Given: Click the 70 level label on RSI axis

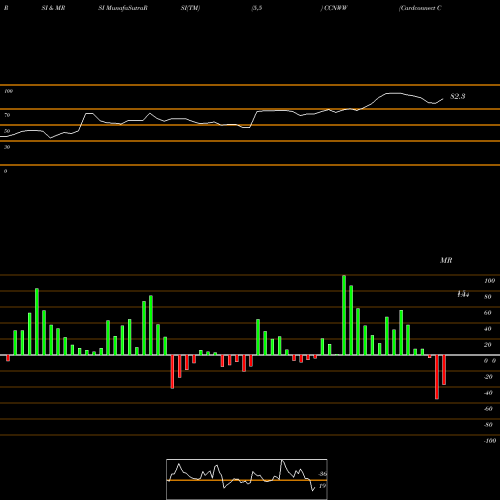Looking at the screenshot, I should tap(7, 115).
